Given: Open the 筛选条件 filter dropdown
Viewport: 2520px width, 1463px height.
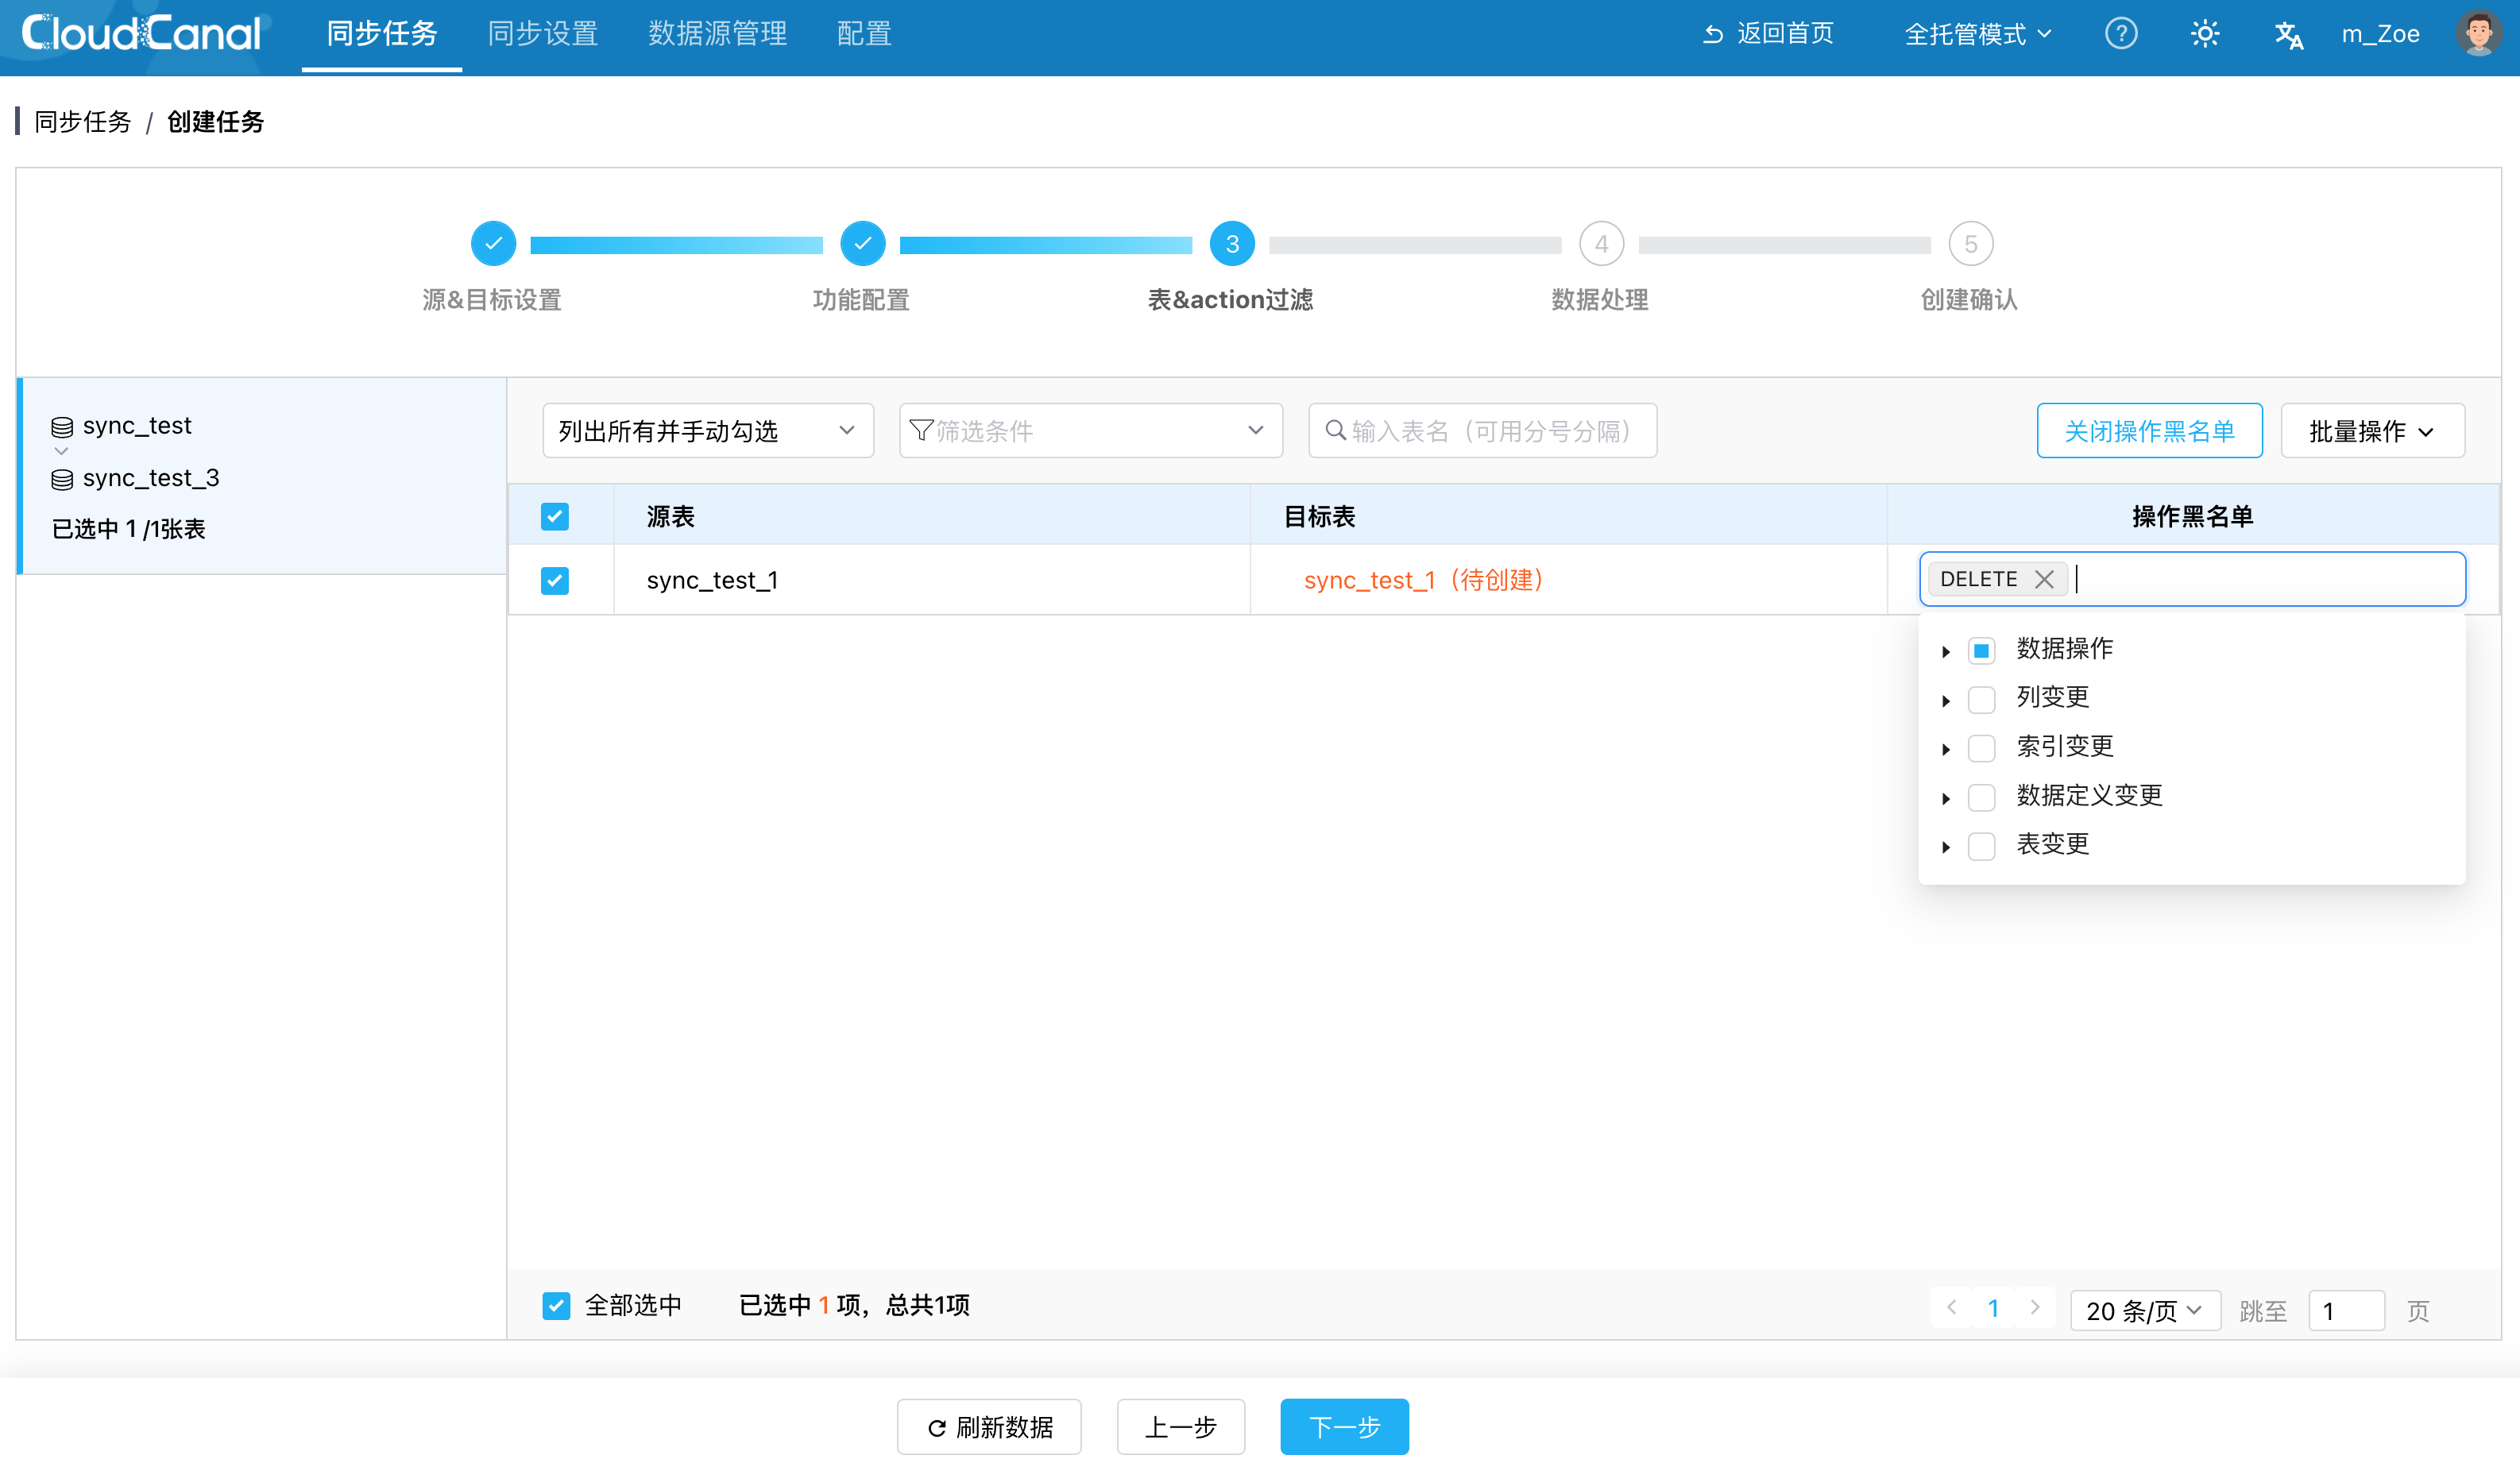Looking at the screenshot, I should [1090, 431].
